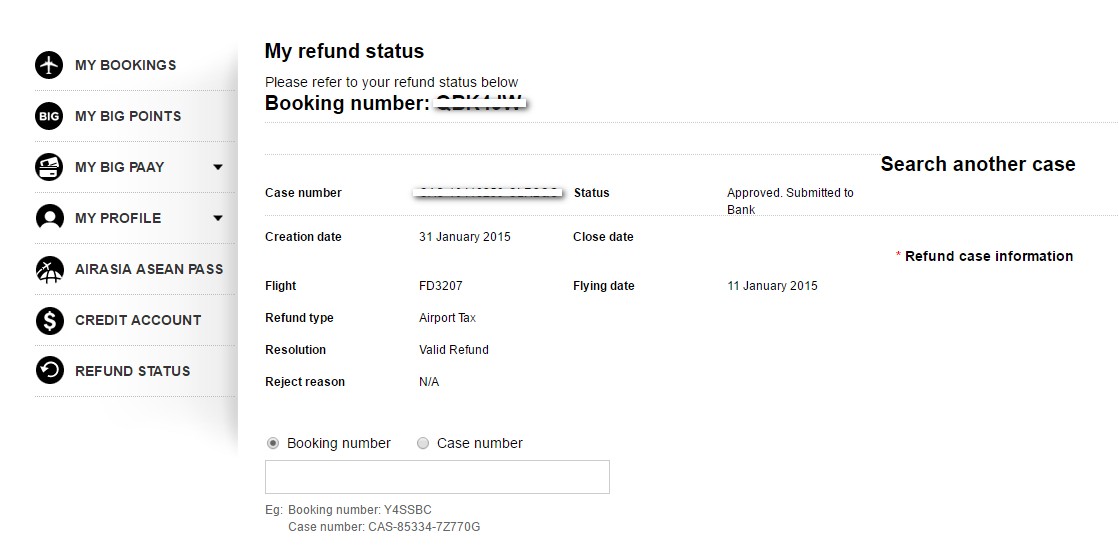Open the MY BOOKINGS menu item
The image size is (1119, 546).
tap(125, 65)
